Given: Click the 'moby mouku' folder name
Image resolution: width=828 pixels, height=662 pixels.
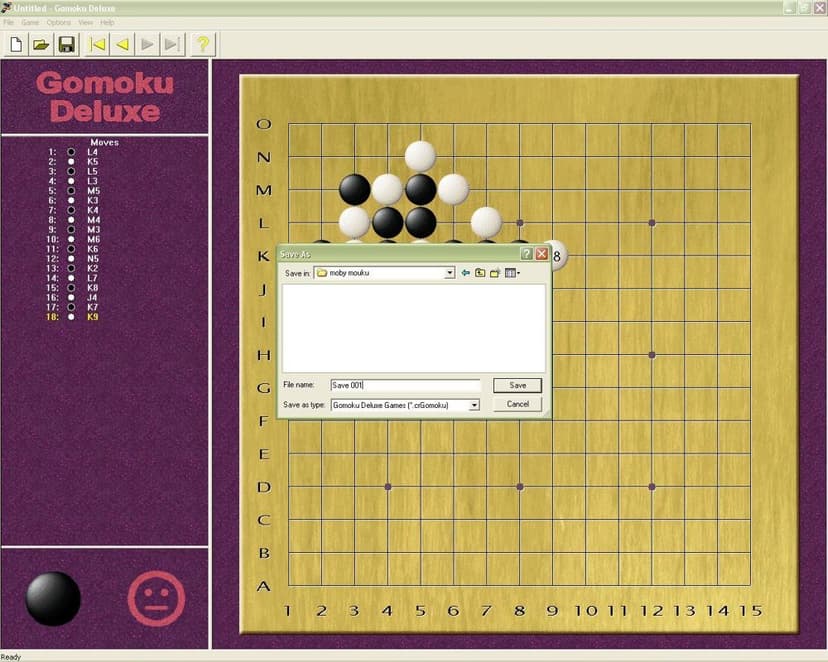Looking at the screenshot, I should pos(349,273).
